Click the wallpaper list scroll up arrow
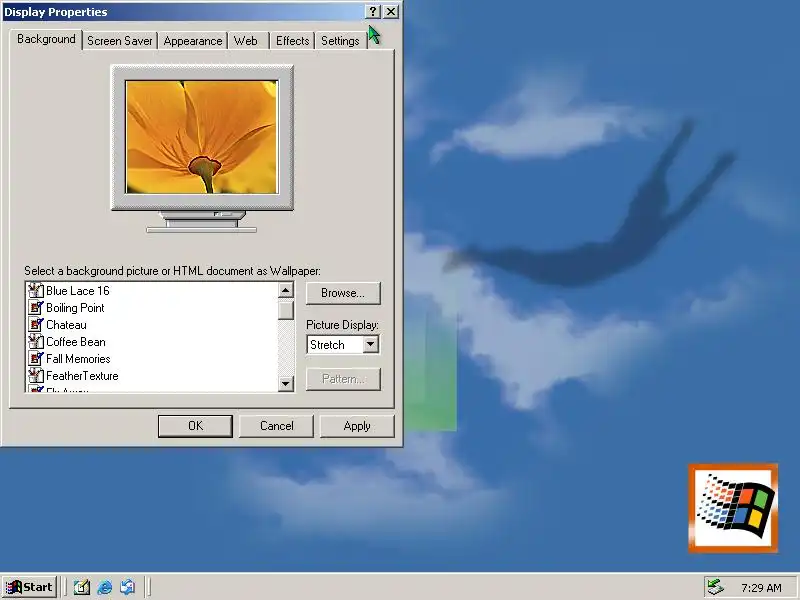 [286, 290]
